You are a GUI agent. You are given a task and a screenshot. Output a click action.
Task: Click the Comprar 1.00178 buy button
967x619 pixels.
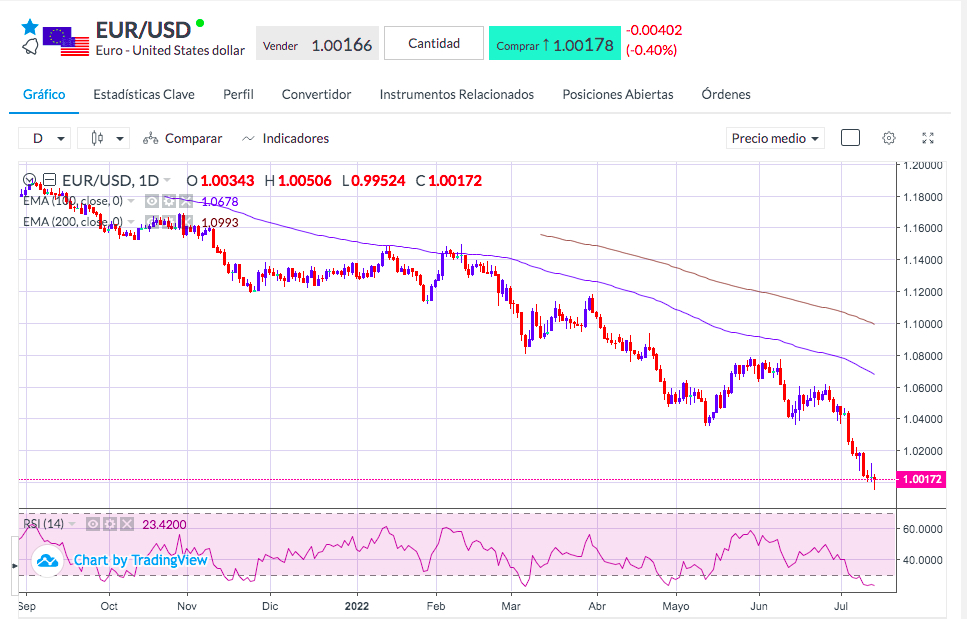click(554, 45)
